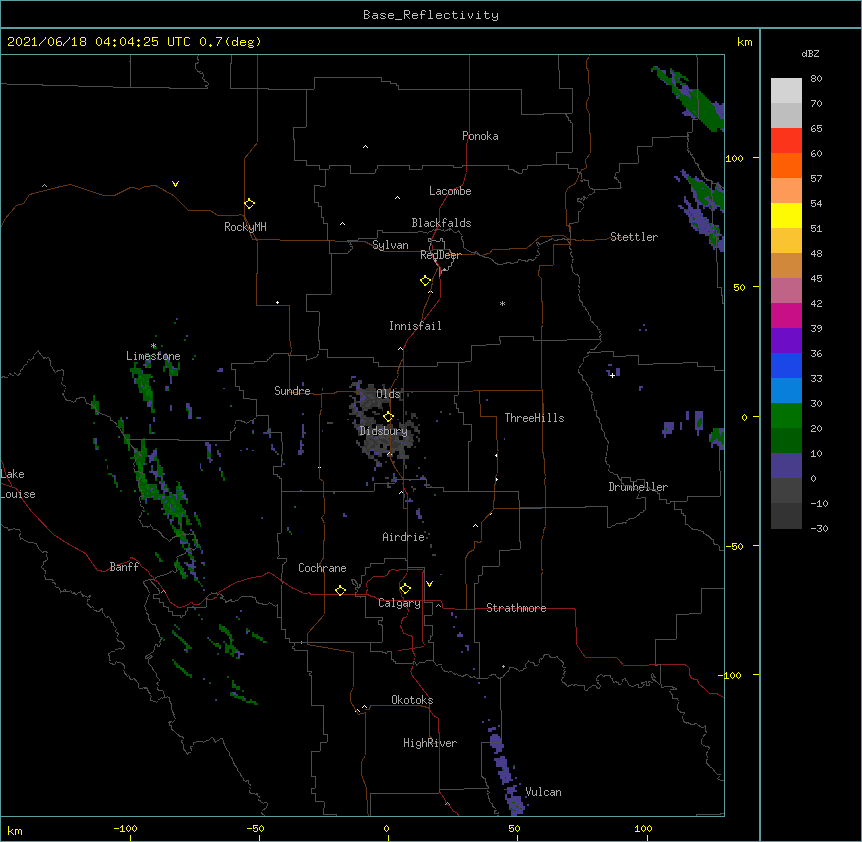862x842 pixels.
Task: Select the Ponoka city label
Action: [x=480, y=136]
